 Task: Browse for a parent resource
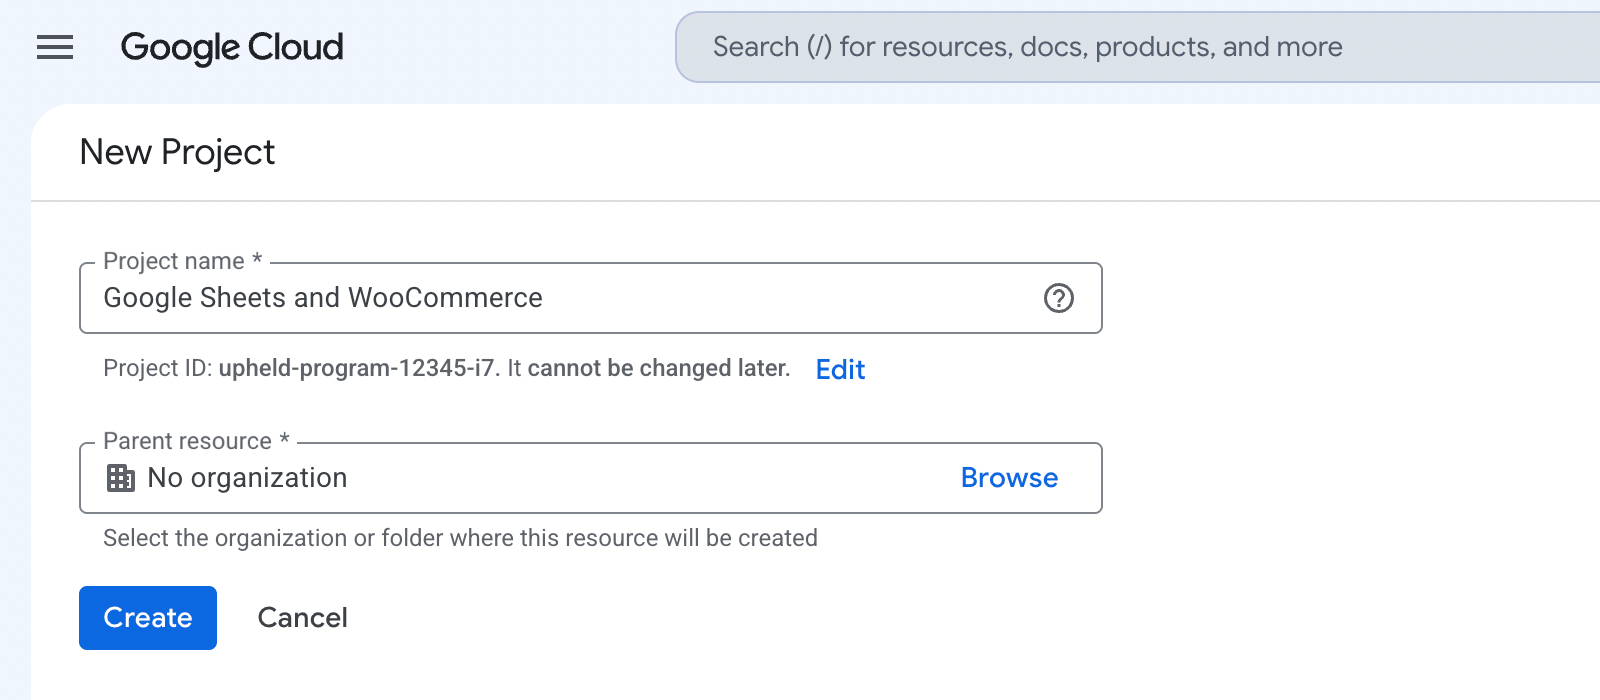pos(1009,478)
